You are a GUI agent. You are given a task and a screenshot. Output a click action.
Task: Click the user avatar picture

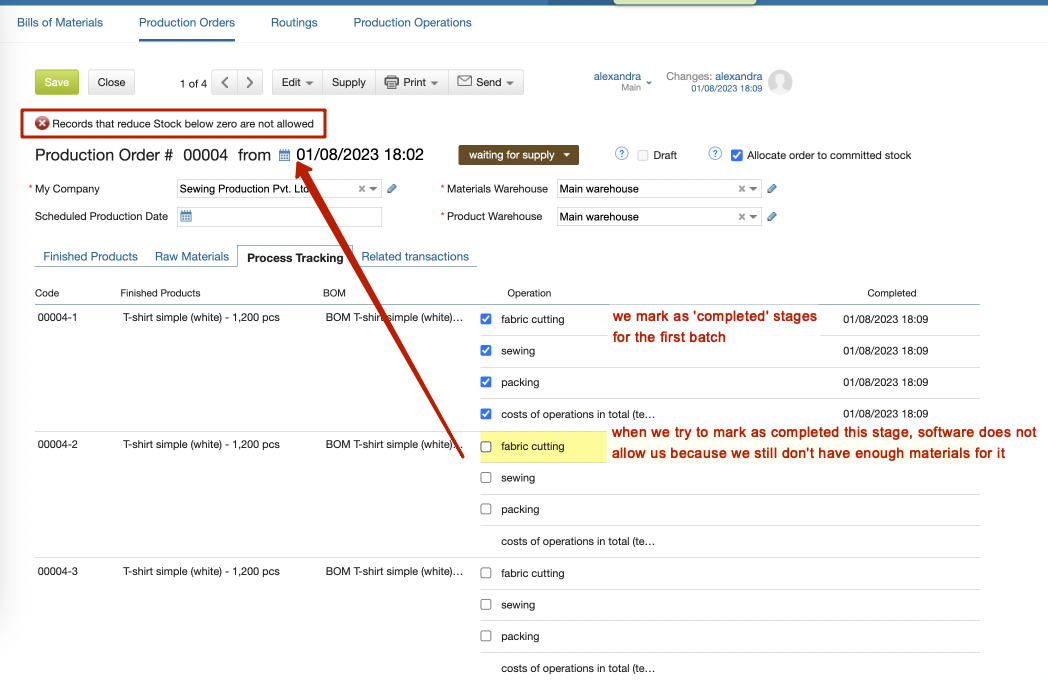pyautogui.click(x=780, y=82)
